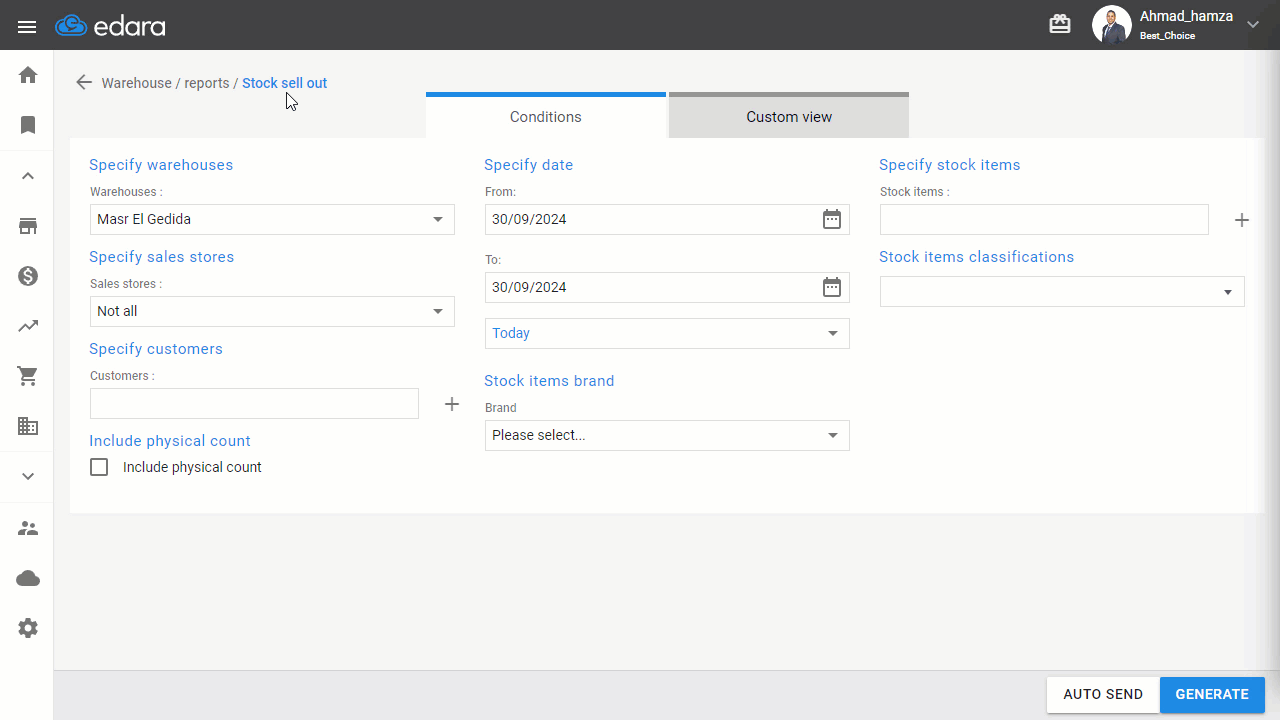Viewport: 1280px width, 720px height.
Task: Click the To date field
Action: [x=667, y=287]
